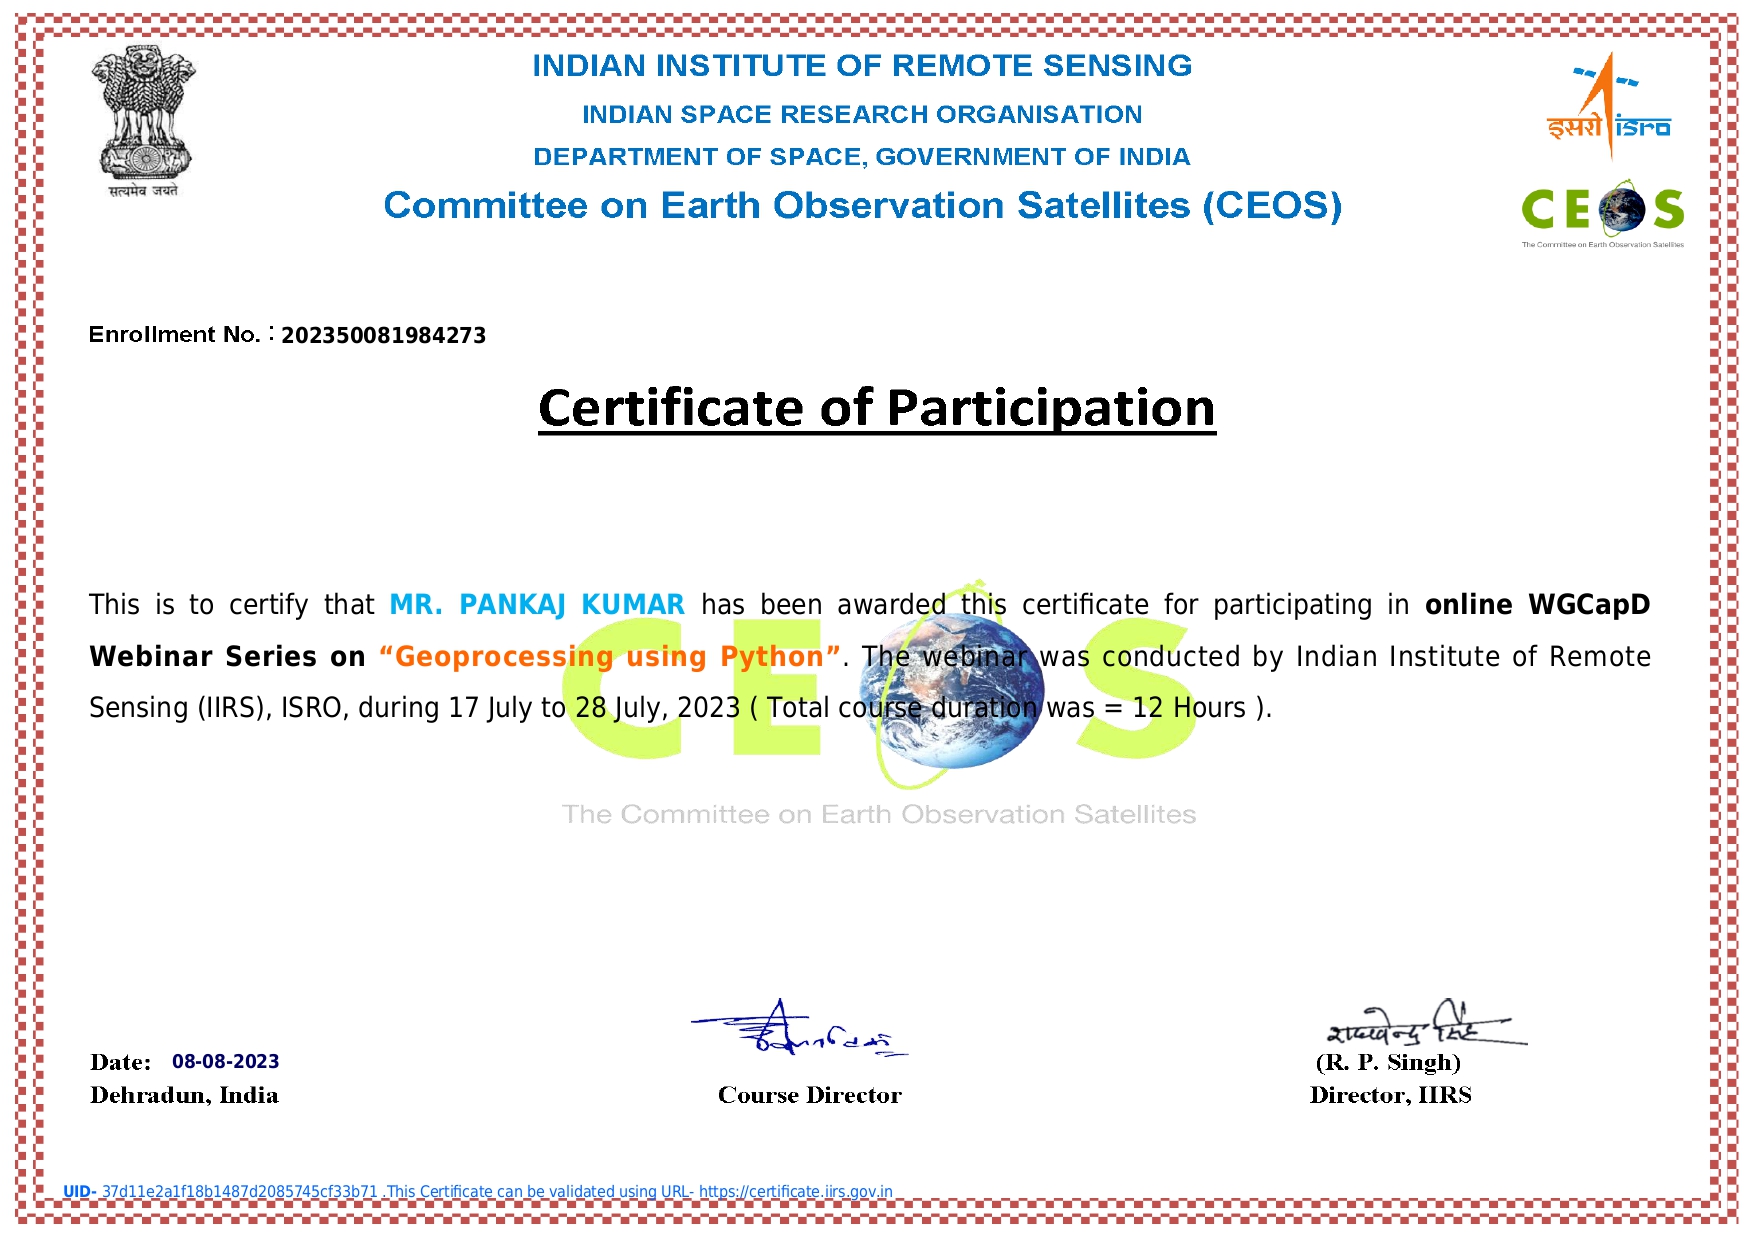
Task: Click the date 08-08-2023
Action: [226, 1061]
